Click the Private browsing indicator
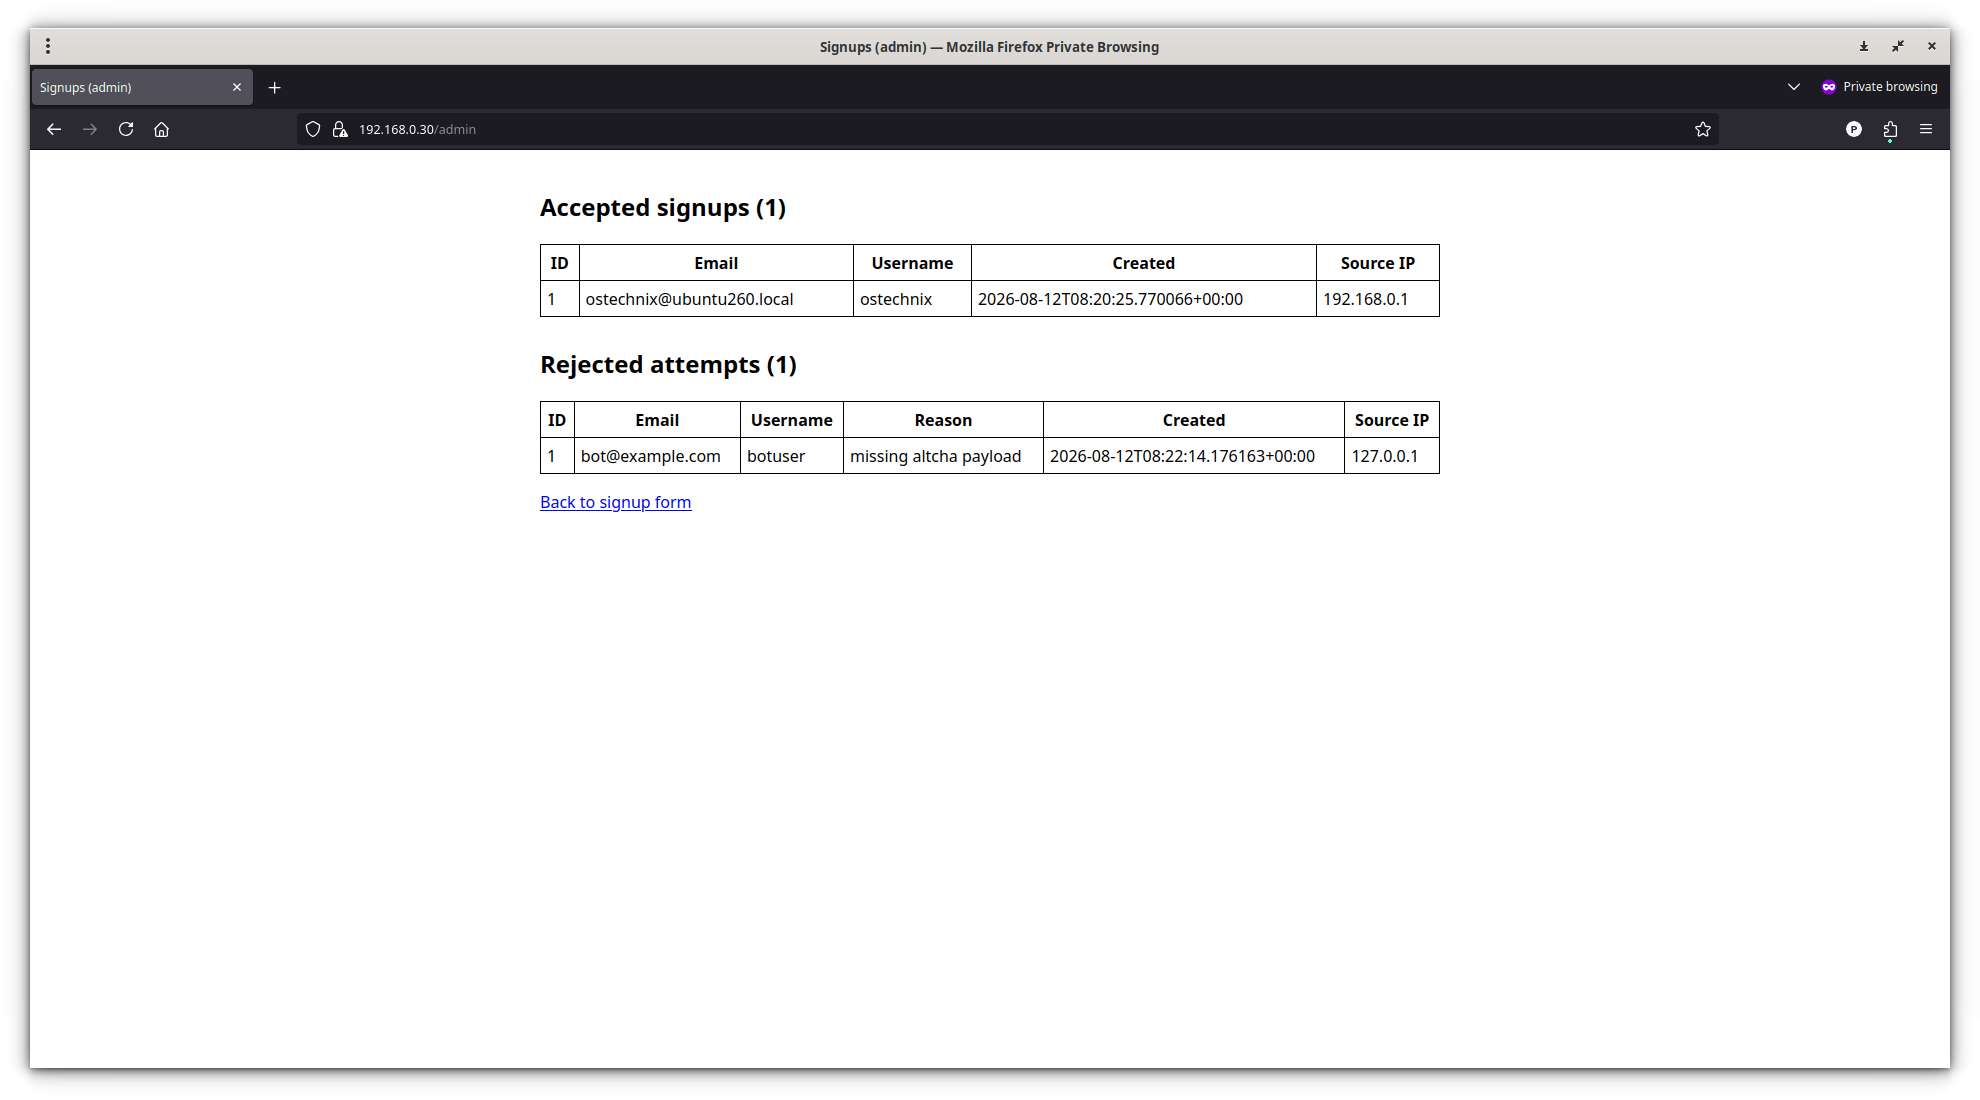 [x=1879, y=87]
